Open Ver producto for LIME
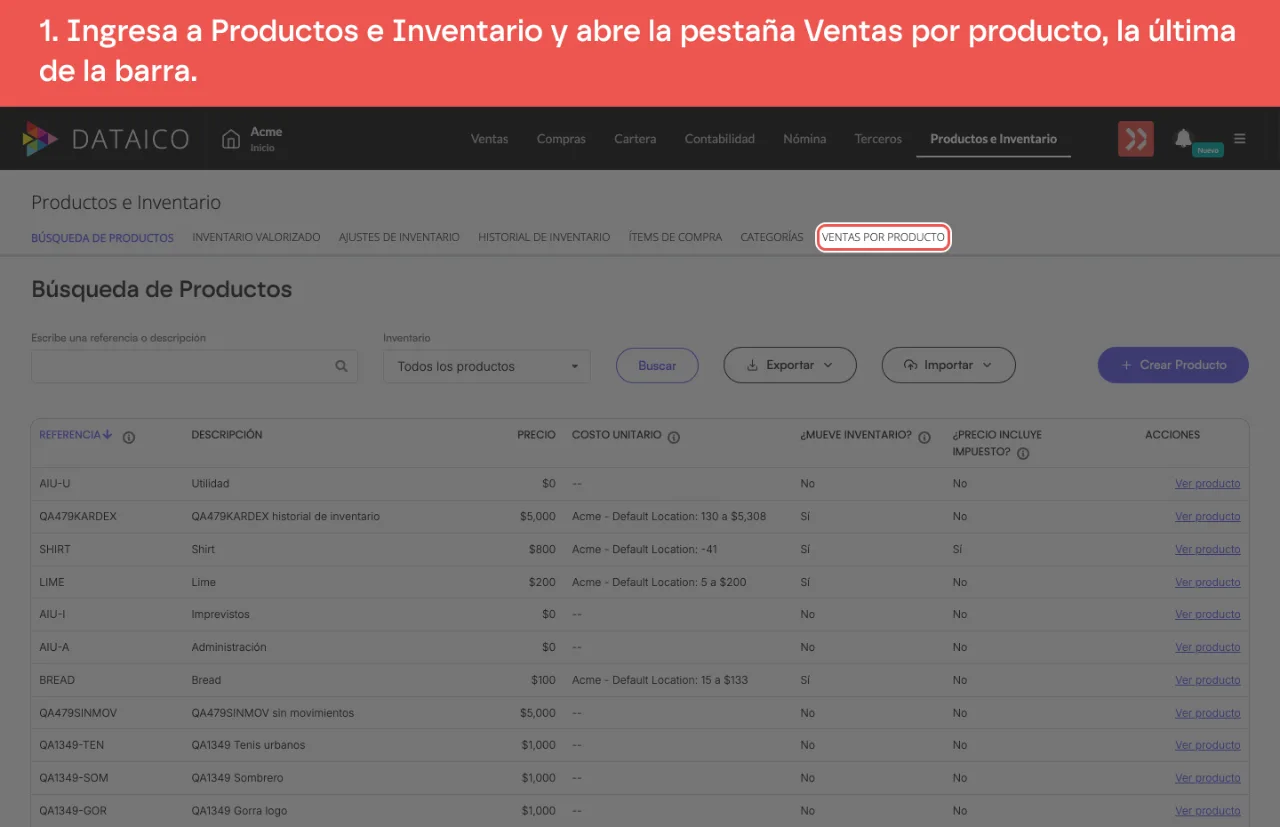Screen dimensions: 1280x827 click(x=1207, y=583)
